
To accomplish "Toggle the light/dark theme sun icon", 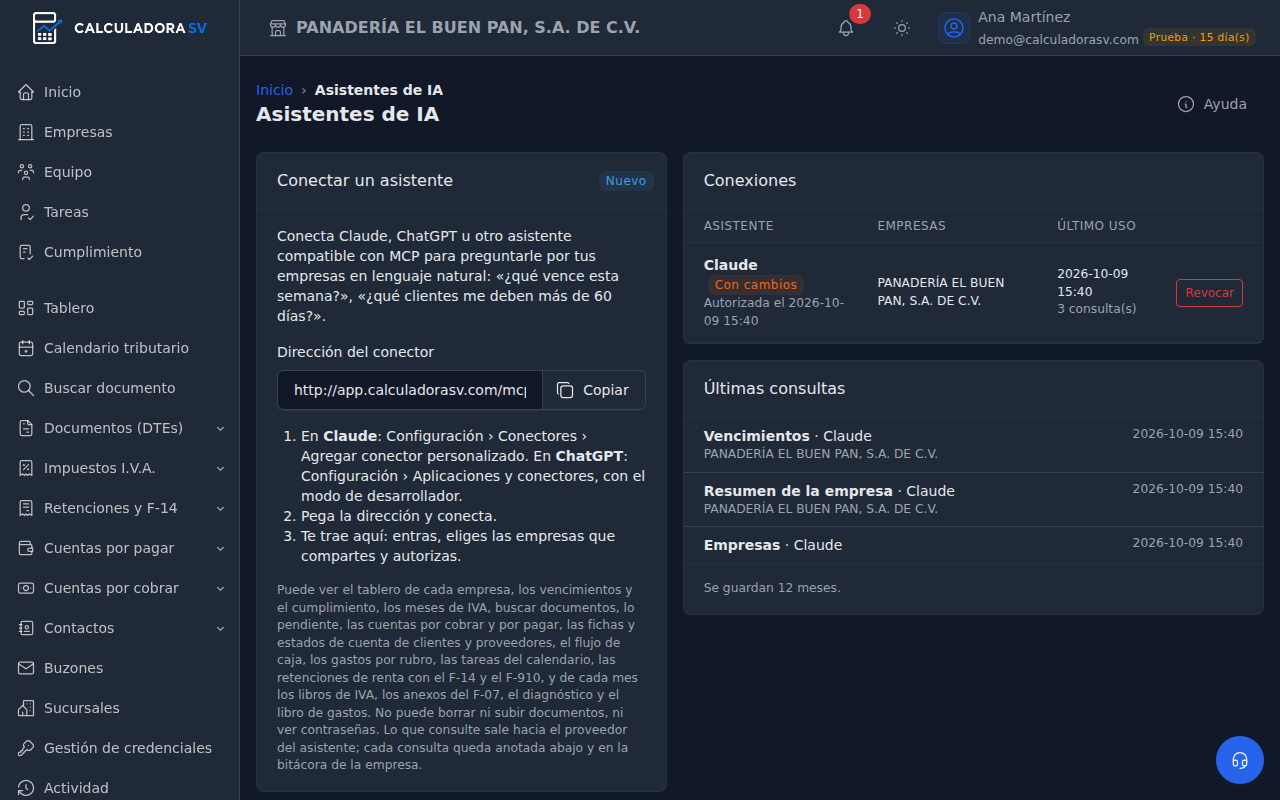I will [902, 28].
